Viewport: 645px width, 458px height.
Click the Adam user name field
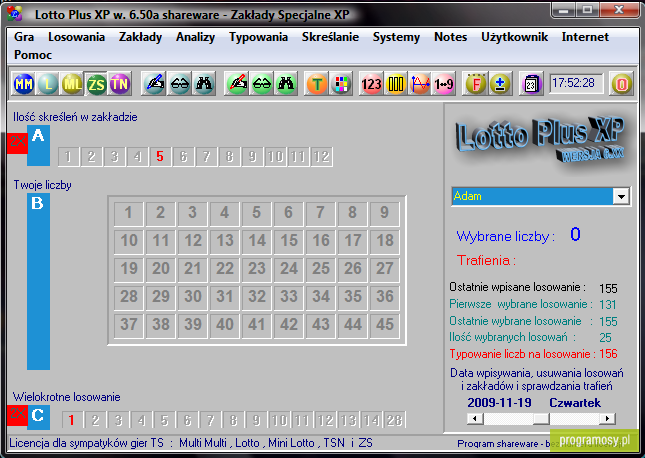(533, 196)
